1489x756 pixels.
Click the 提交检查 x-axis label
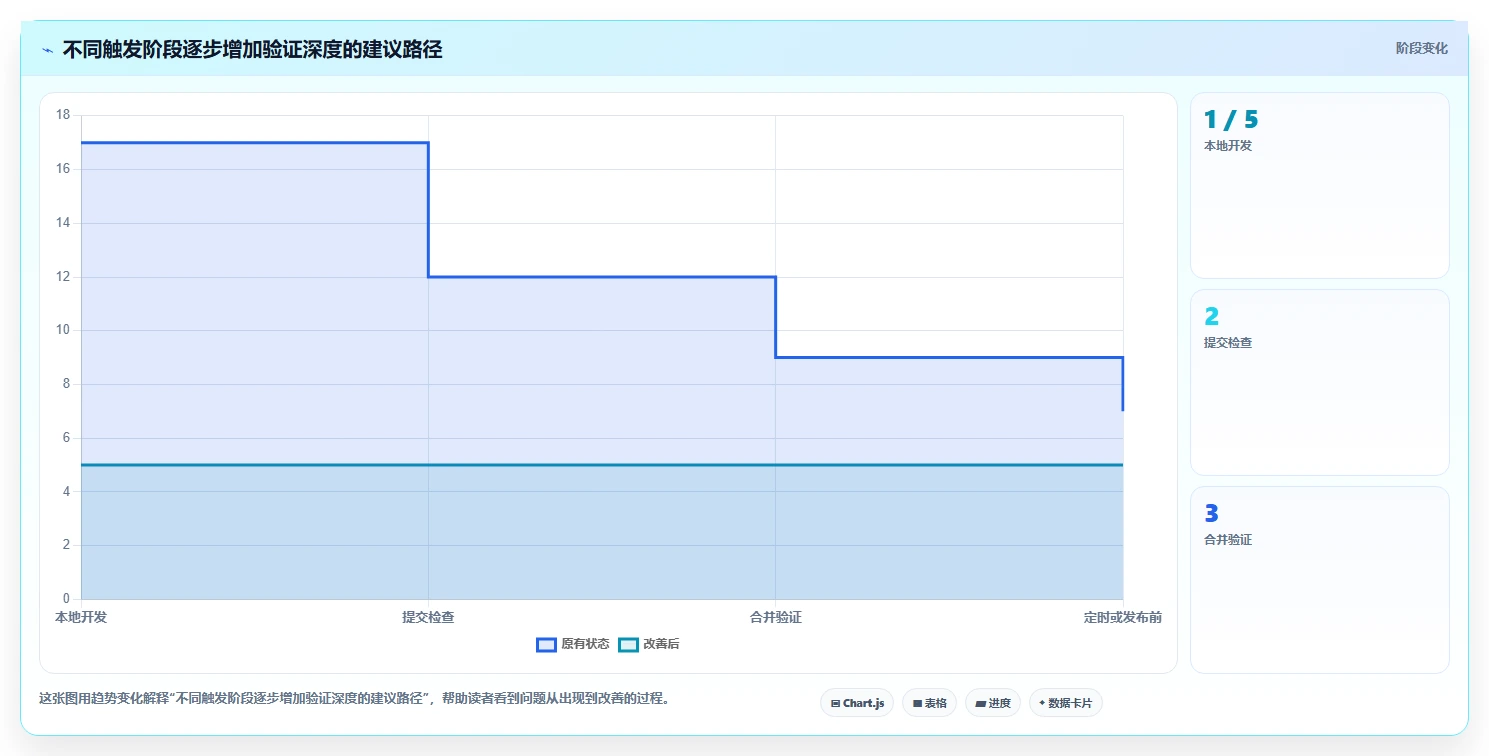coord(428,617)
